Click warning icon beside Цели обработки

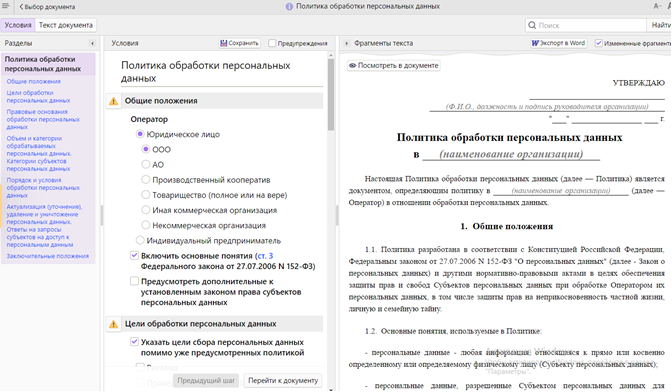[x=114, y=324]
